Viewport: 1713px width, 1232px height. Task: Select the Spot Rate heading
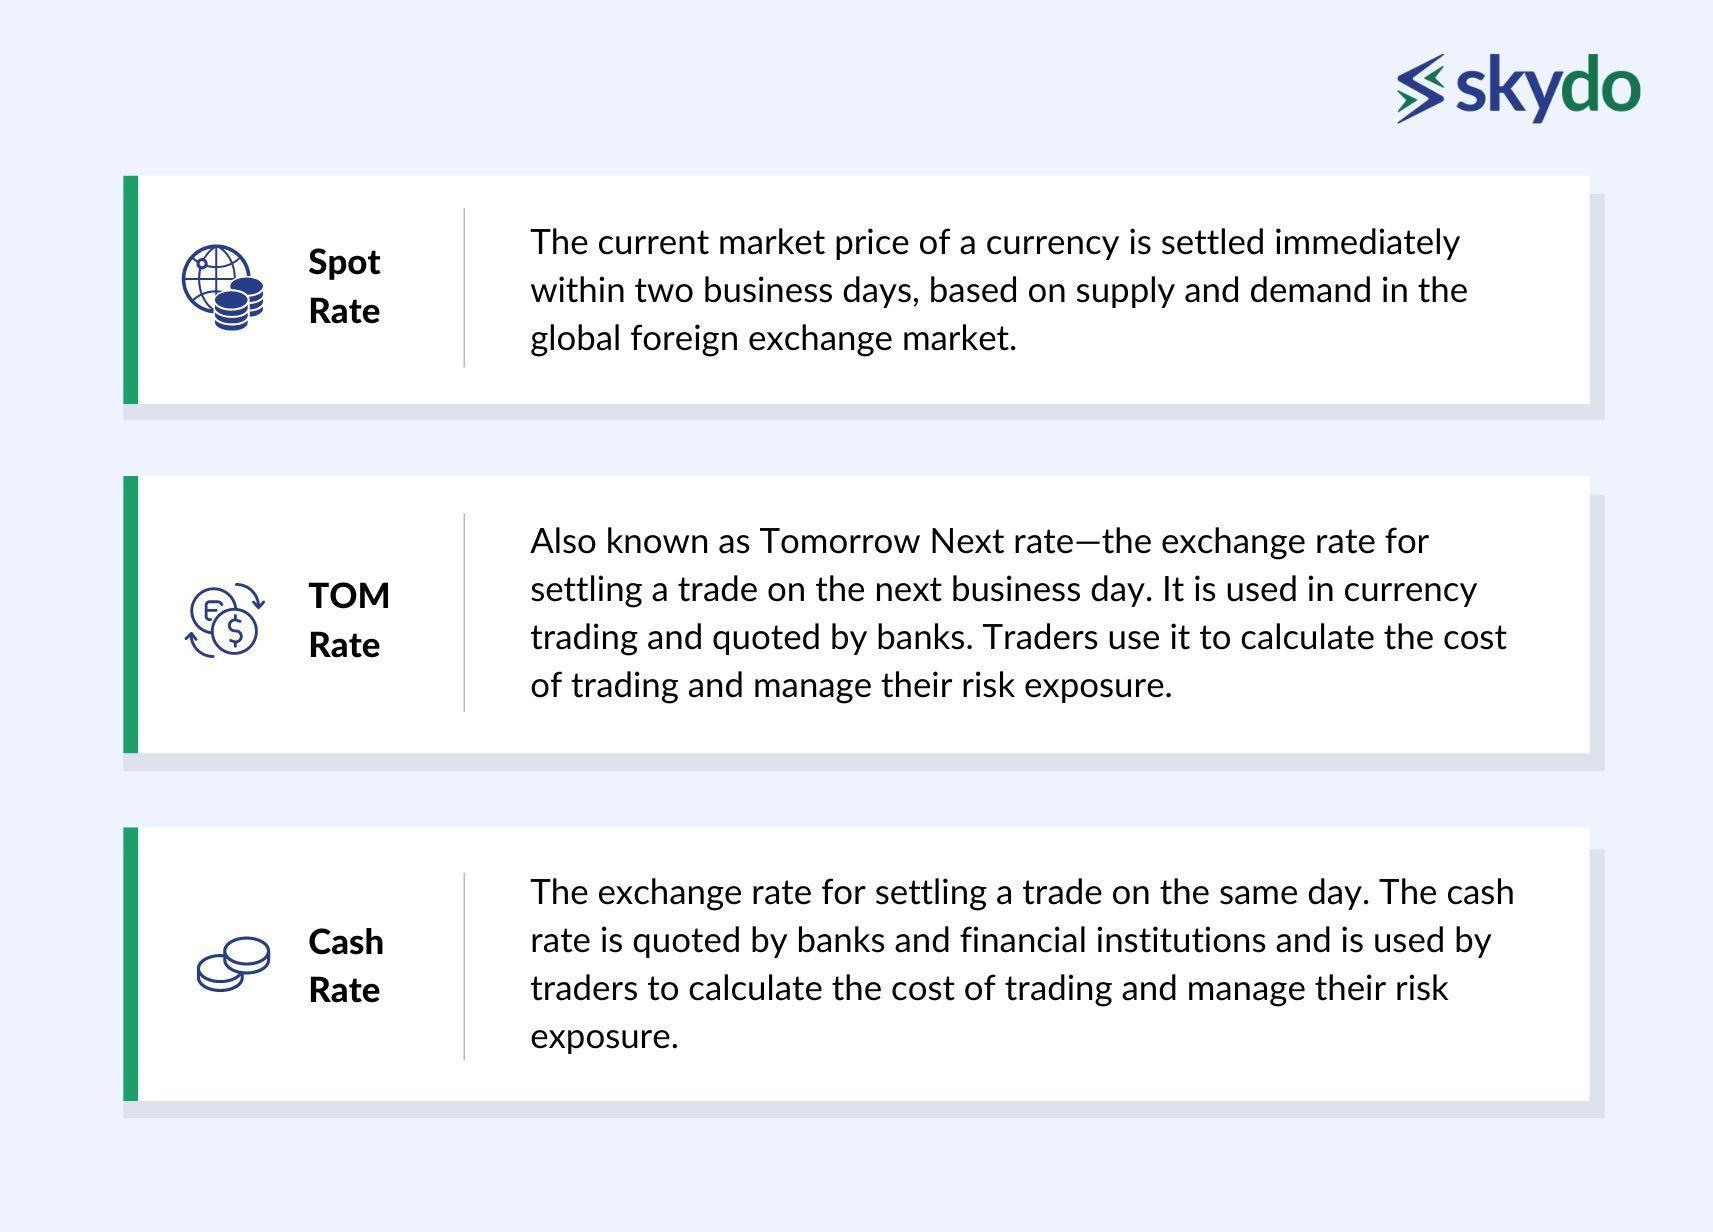(x=344, y=286)
